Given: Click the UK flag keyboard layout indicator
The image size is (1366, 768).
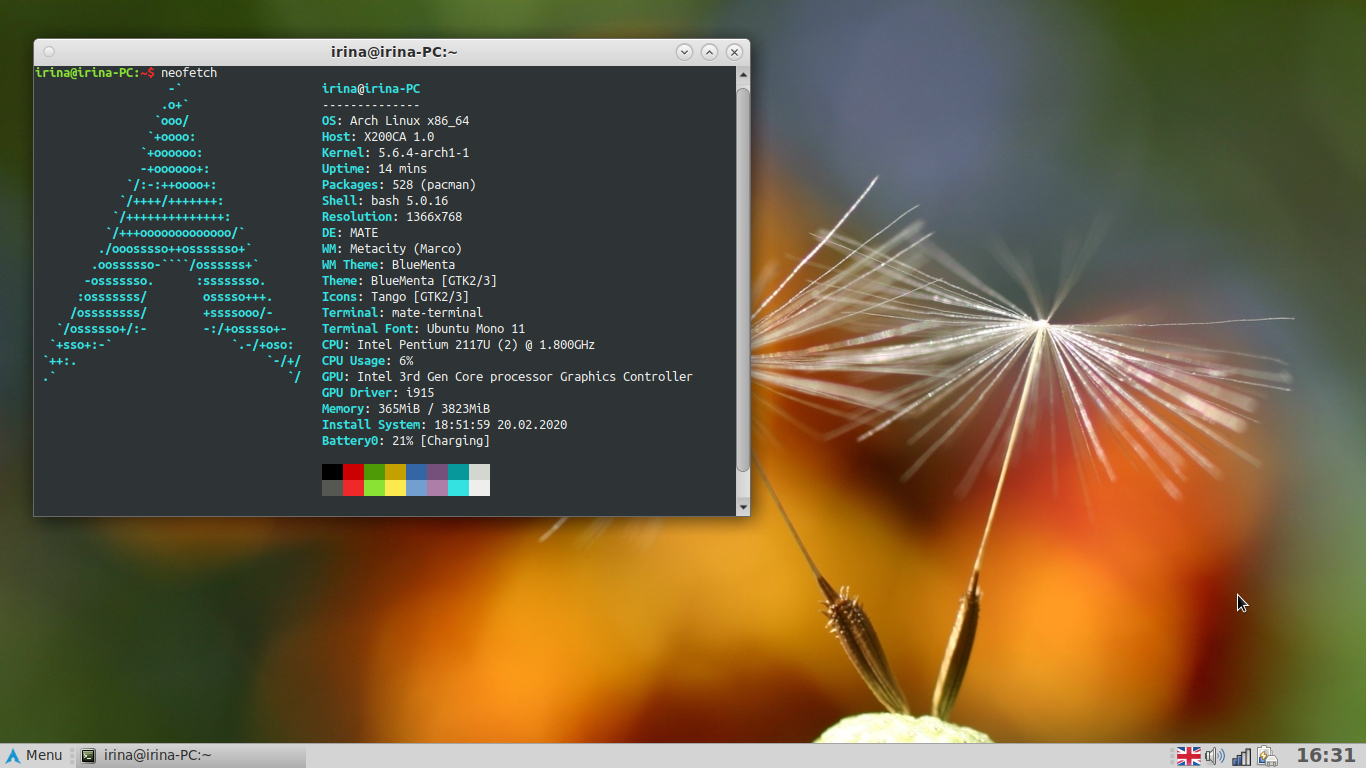Looking at the screenshot, I should tap(1188, 756).
